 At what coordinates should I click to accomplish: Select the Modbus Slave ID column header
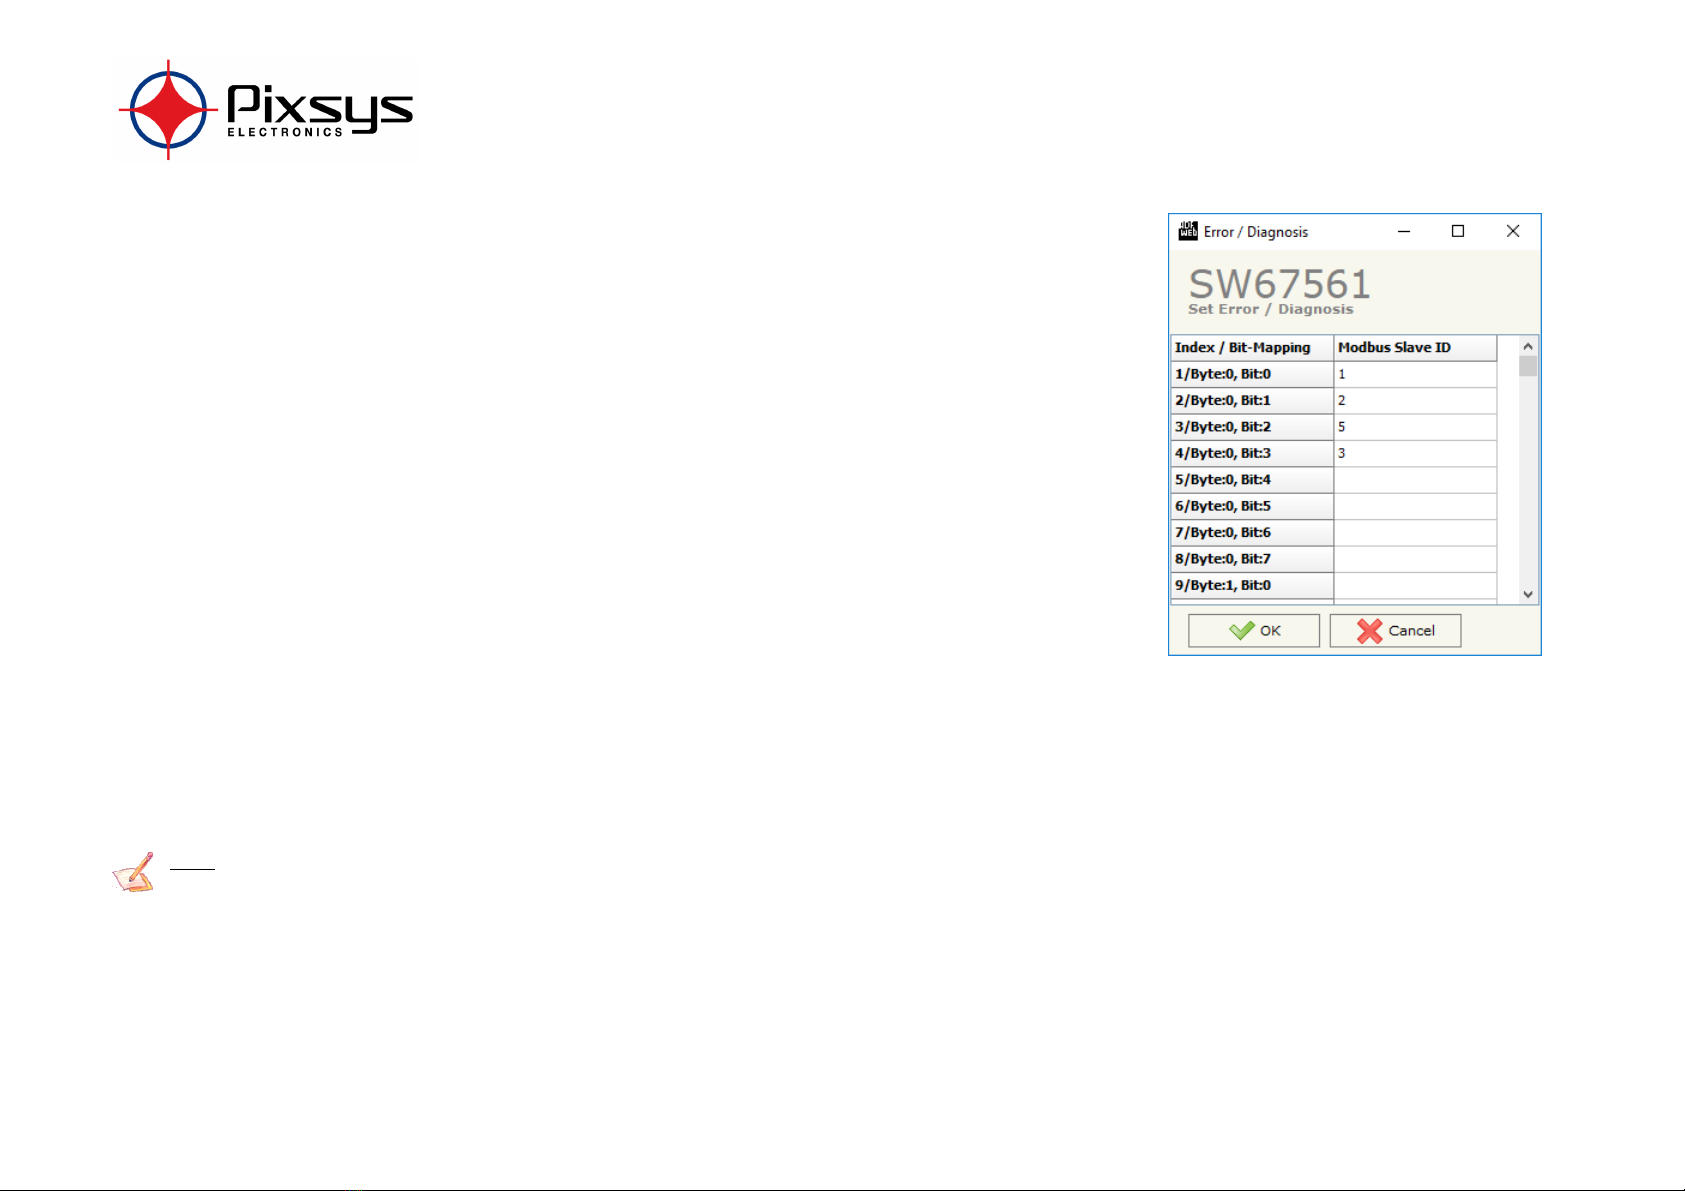coord(1415,348)
